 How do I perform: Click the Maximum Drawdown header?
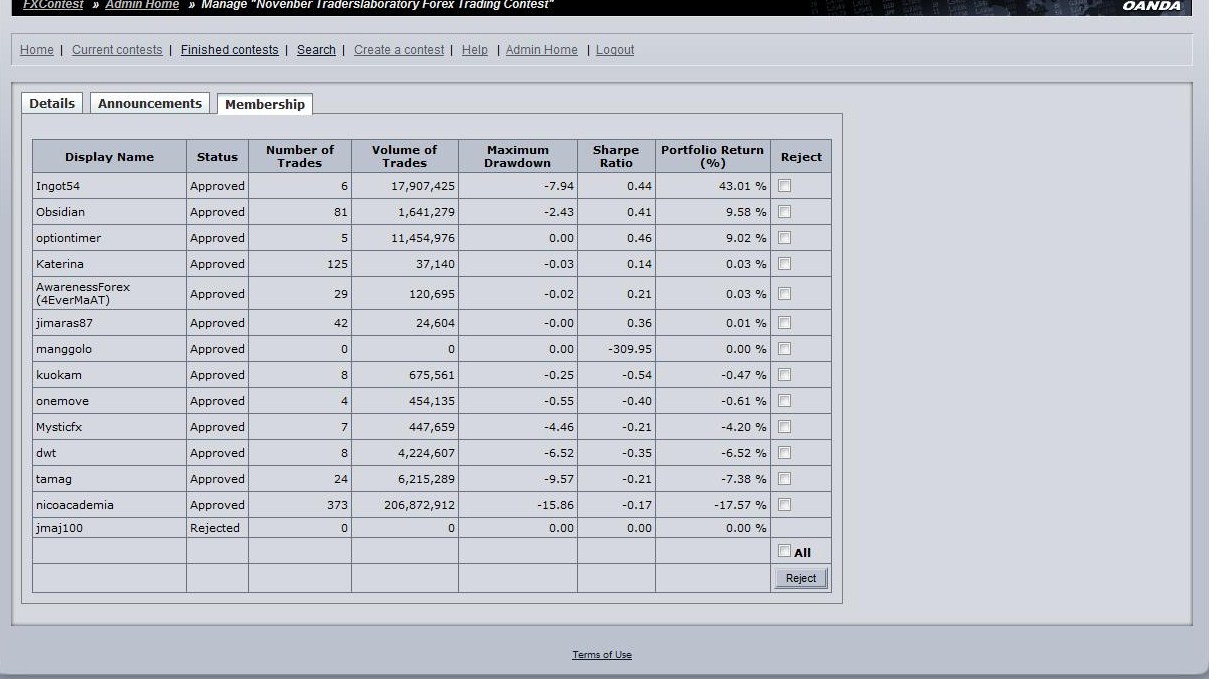[518, 156]
